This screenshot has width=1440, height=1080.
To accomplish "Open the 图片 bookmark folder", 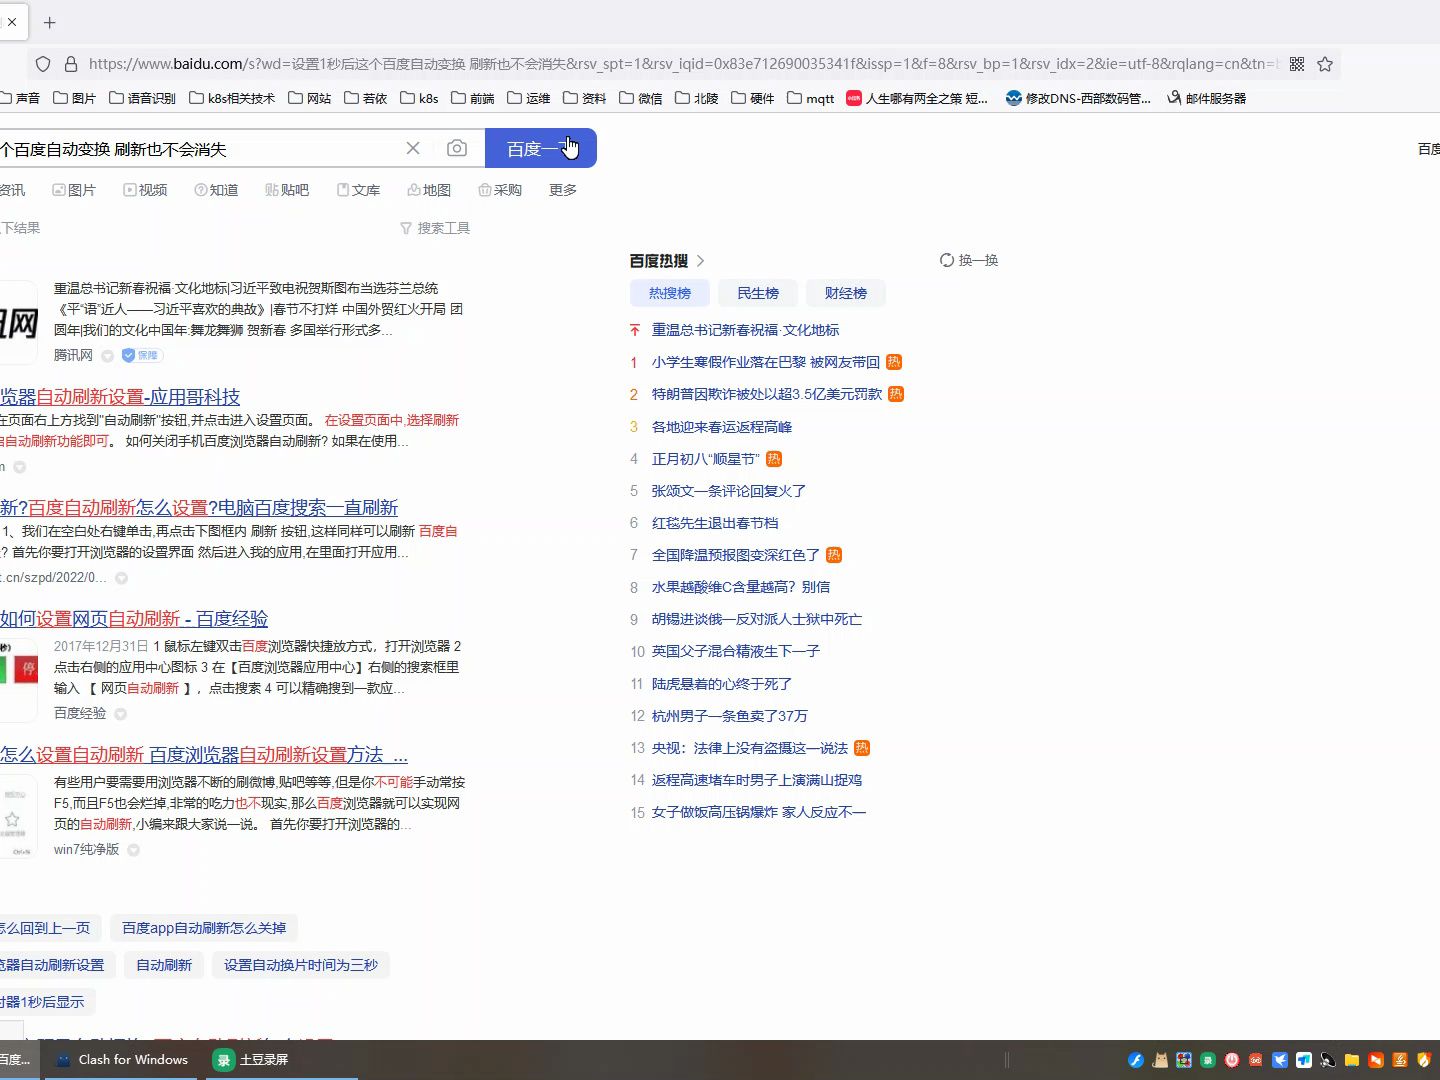I will (75, 98).
